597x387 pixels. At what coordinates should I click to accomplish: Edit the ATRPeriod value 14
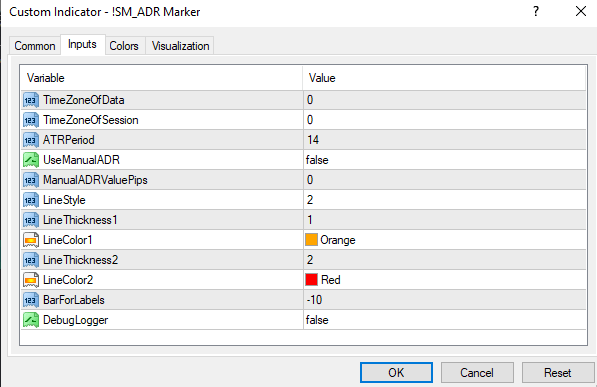(444, 140)
